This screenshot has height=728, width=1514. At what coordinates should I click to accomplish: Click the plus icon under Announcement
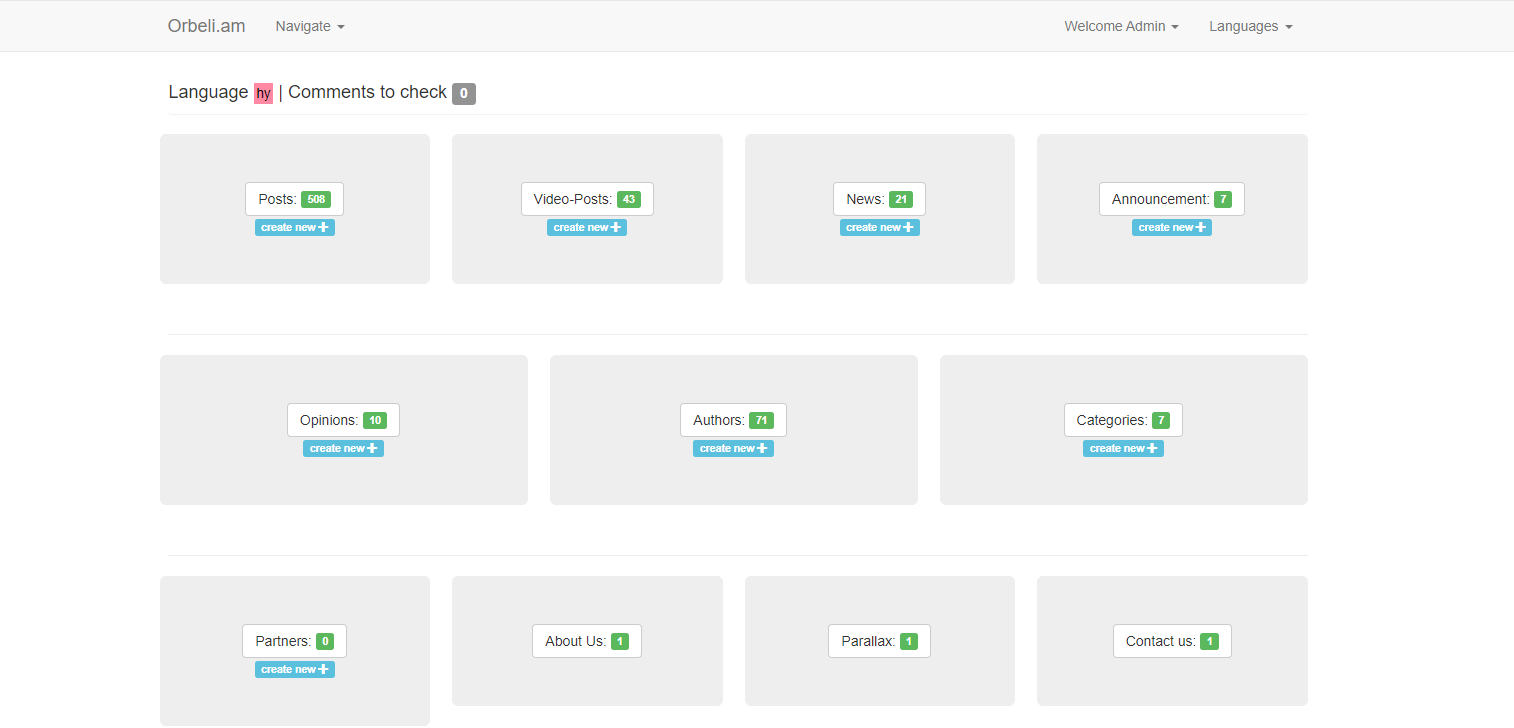coord(1200,227)
